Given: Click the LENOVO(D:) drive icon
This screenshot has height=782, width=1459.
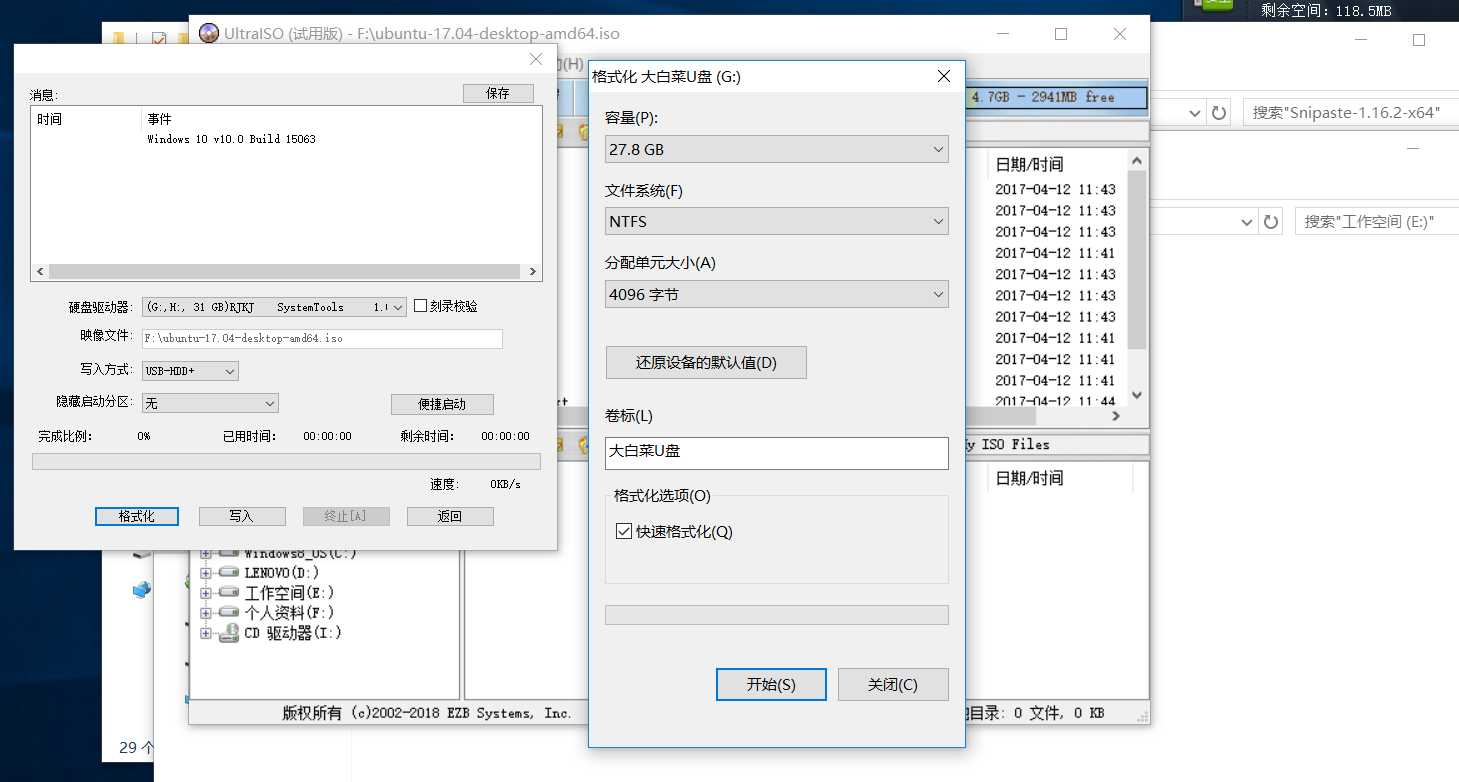Looking at the screenshot, I should (228, 572).
